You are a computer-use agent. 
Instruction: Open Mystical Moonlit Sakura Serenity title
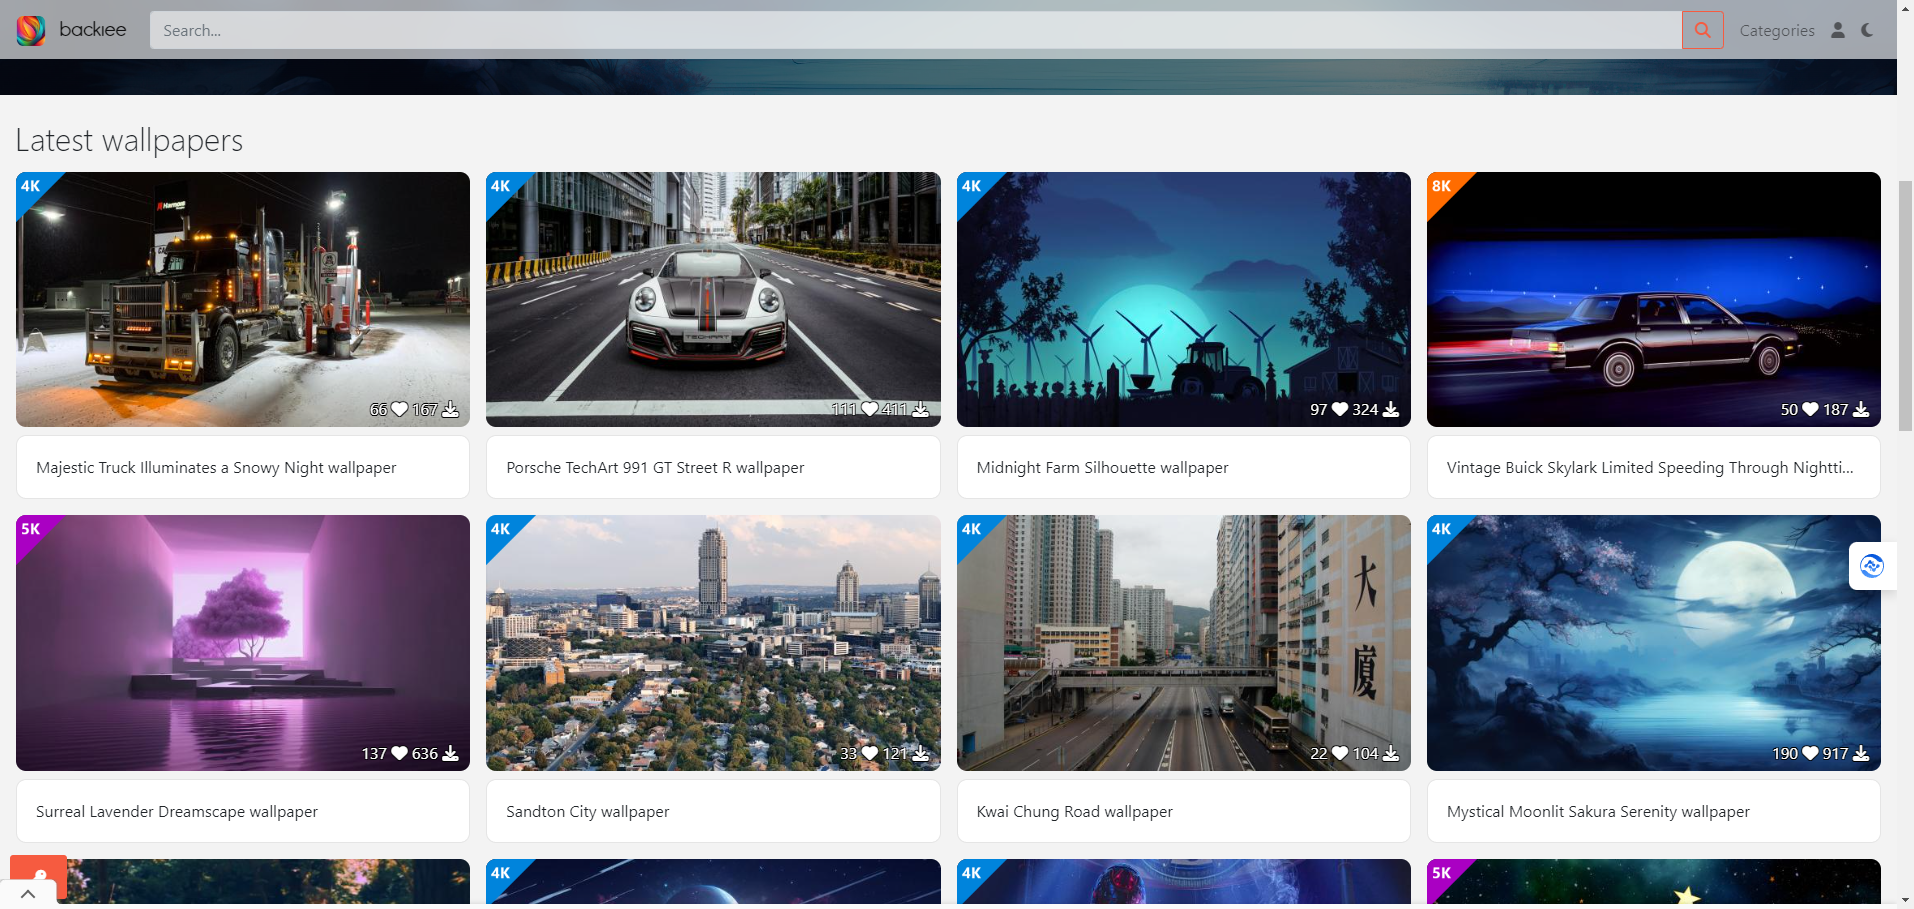1598,811
